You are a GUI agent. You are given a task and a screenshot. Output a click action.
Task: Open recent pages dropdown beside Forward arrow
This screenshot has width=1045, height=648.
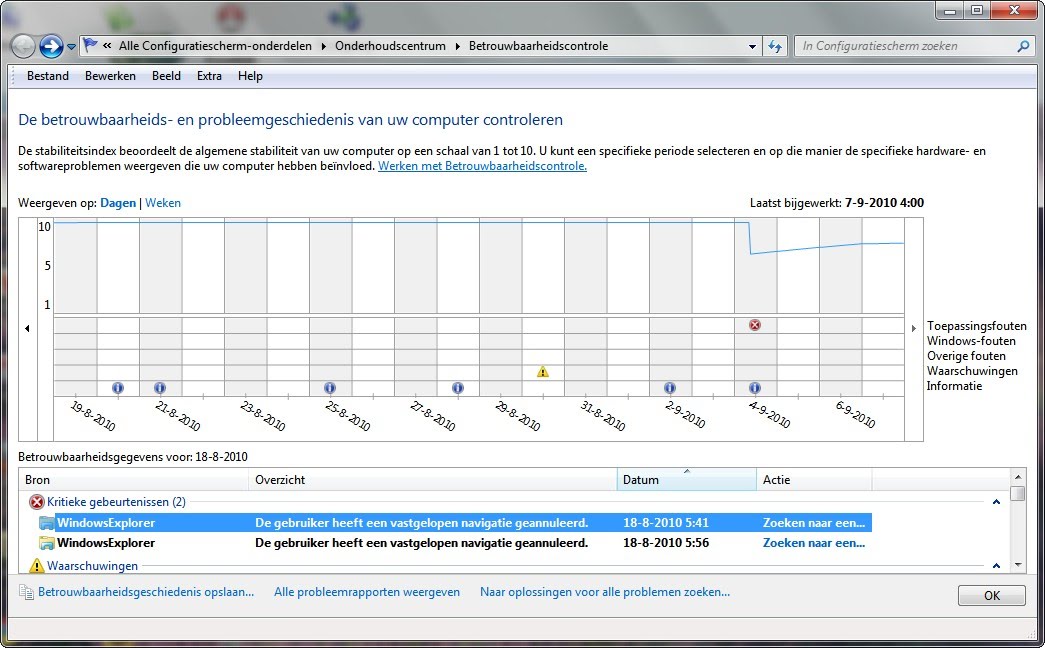pos(71,47)
